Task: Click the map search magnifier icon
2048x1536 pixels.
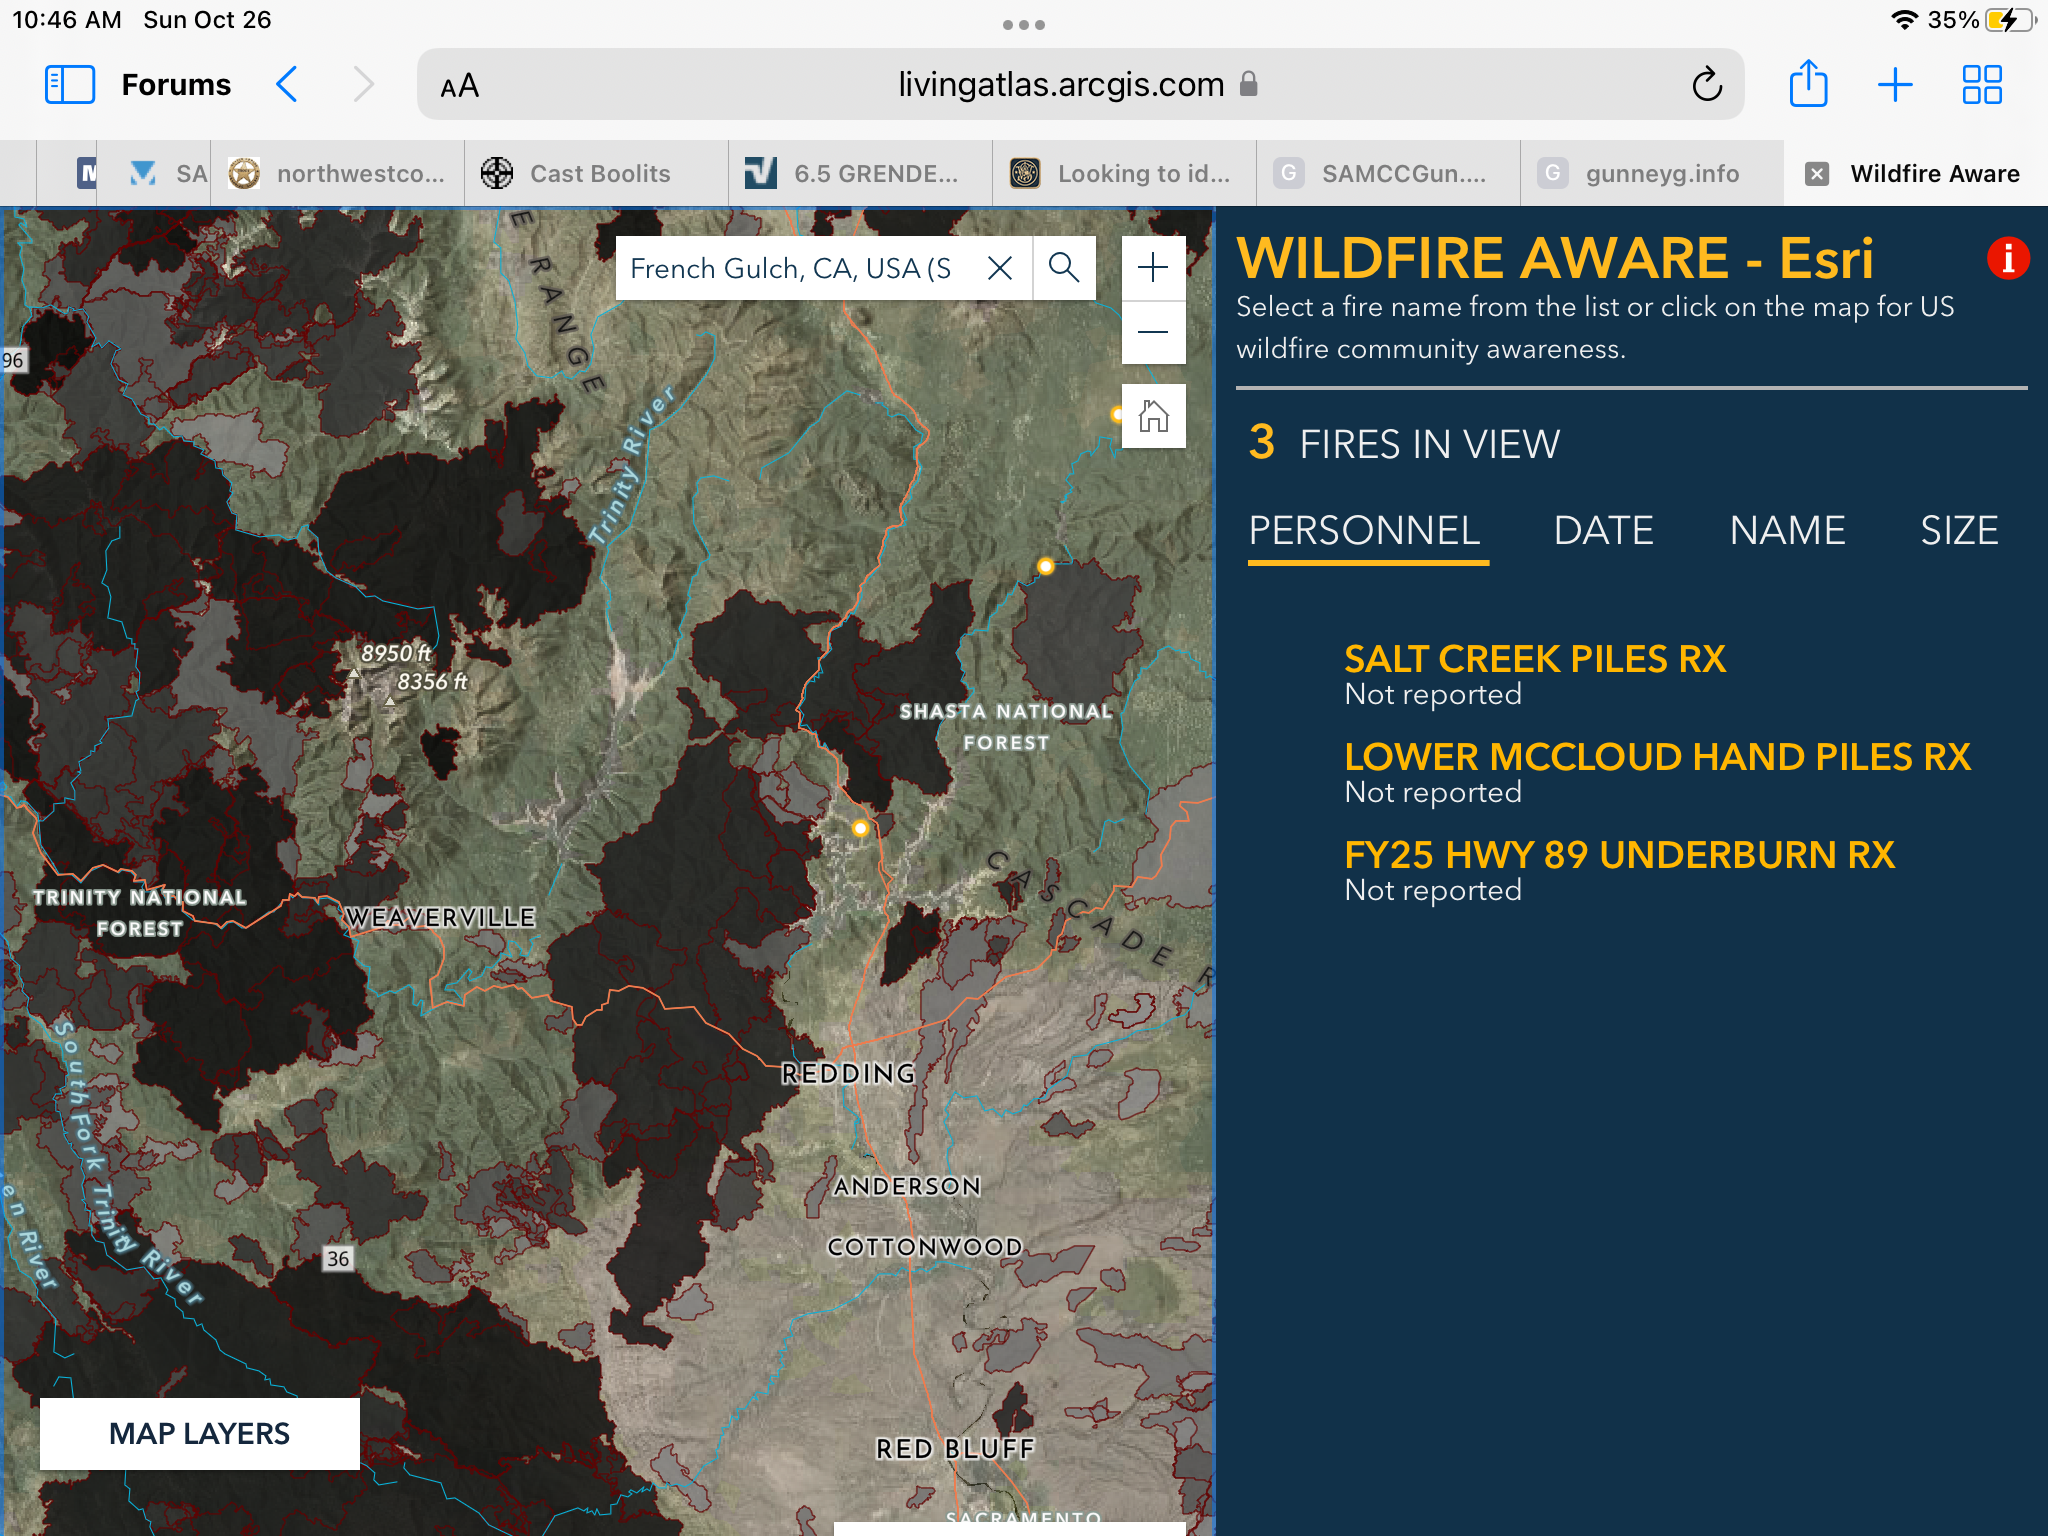Action: (1064, 268)
